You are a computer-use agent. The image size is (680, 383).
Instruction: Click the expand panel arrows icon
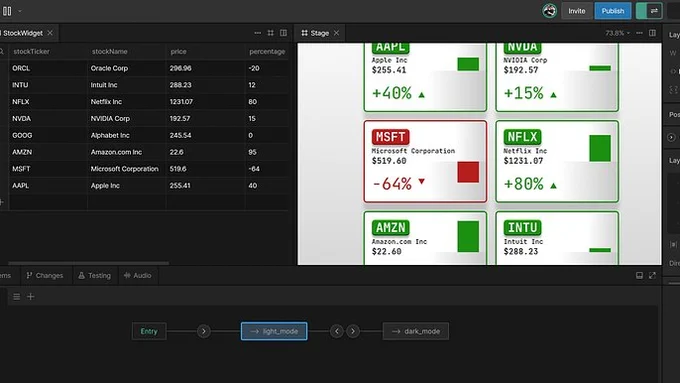pyautogui.click(x=653, y=275)
